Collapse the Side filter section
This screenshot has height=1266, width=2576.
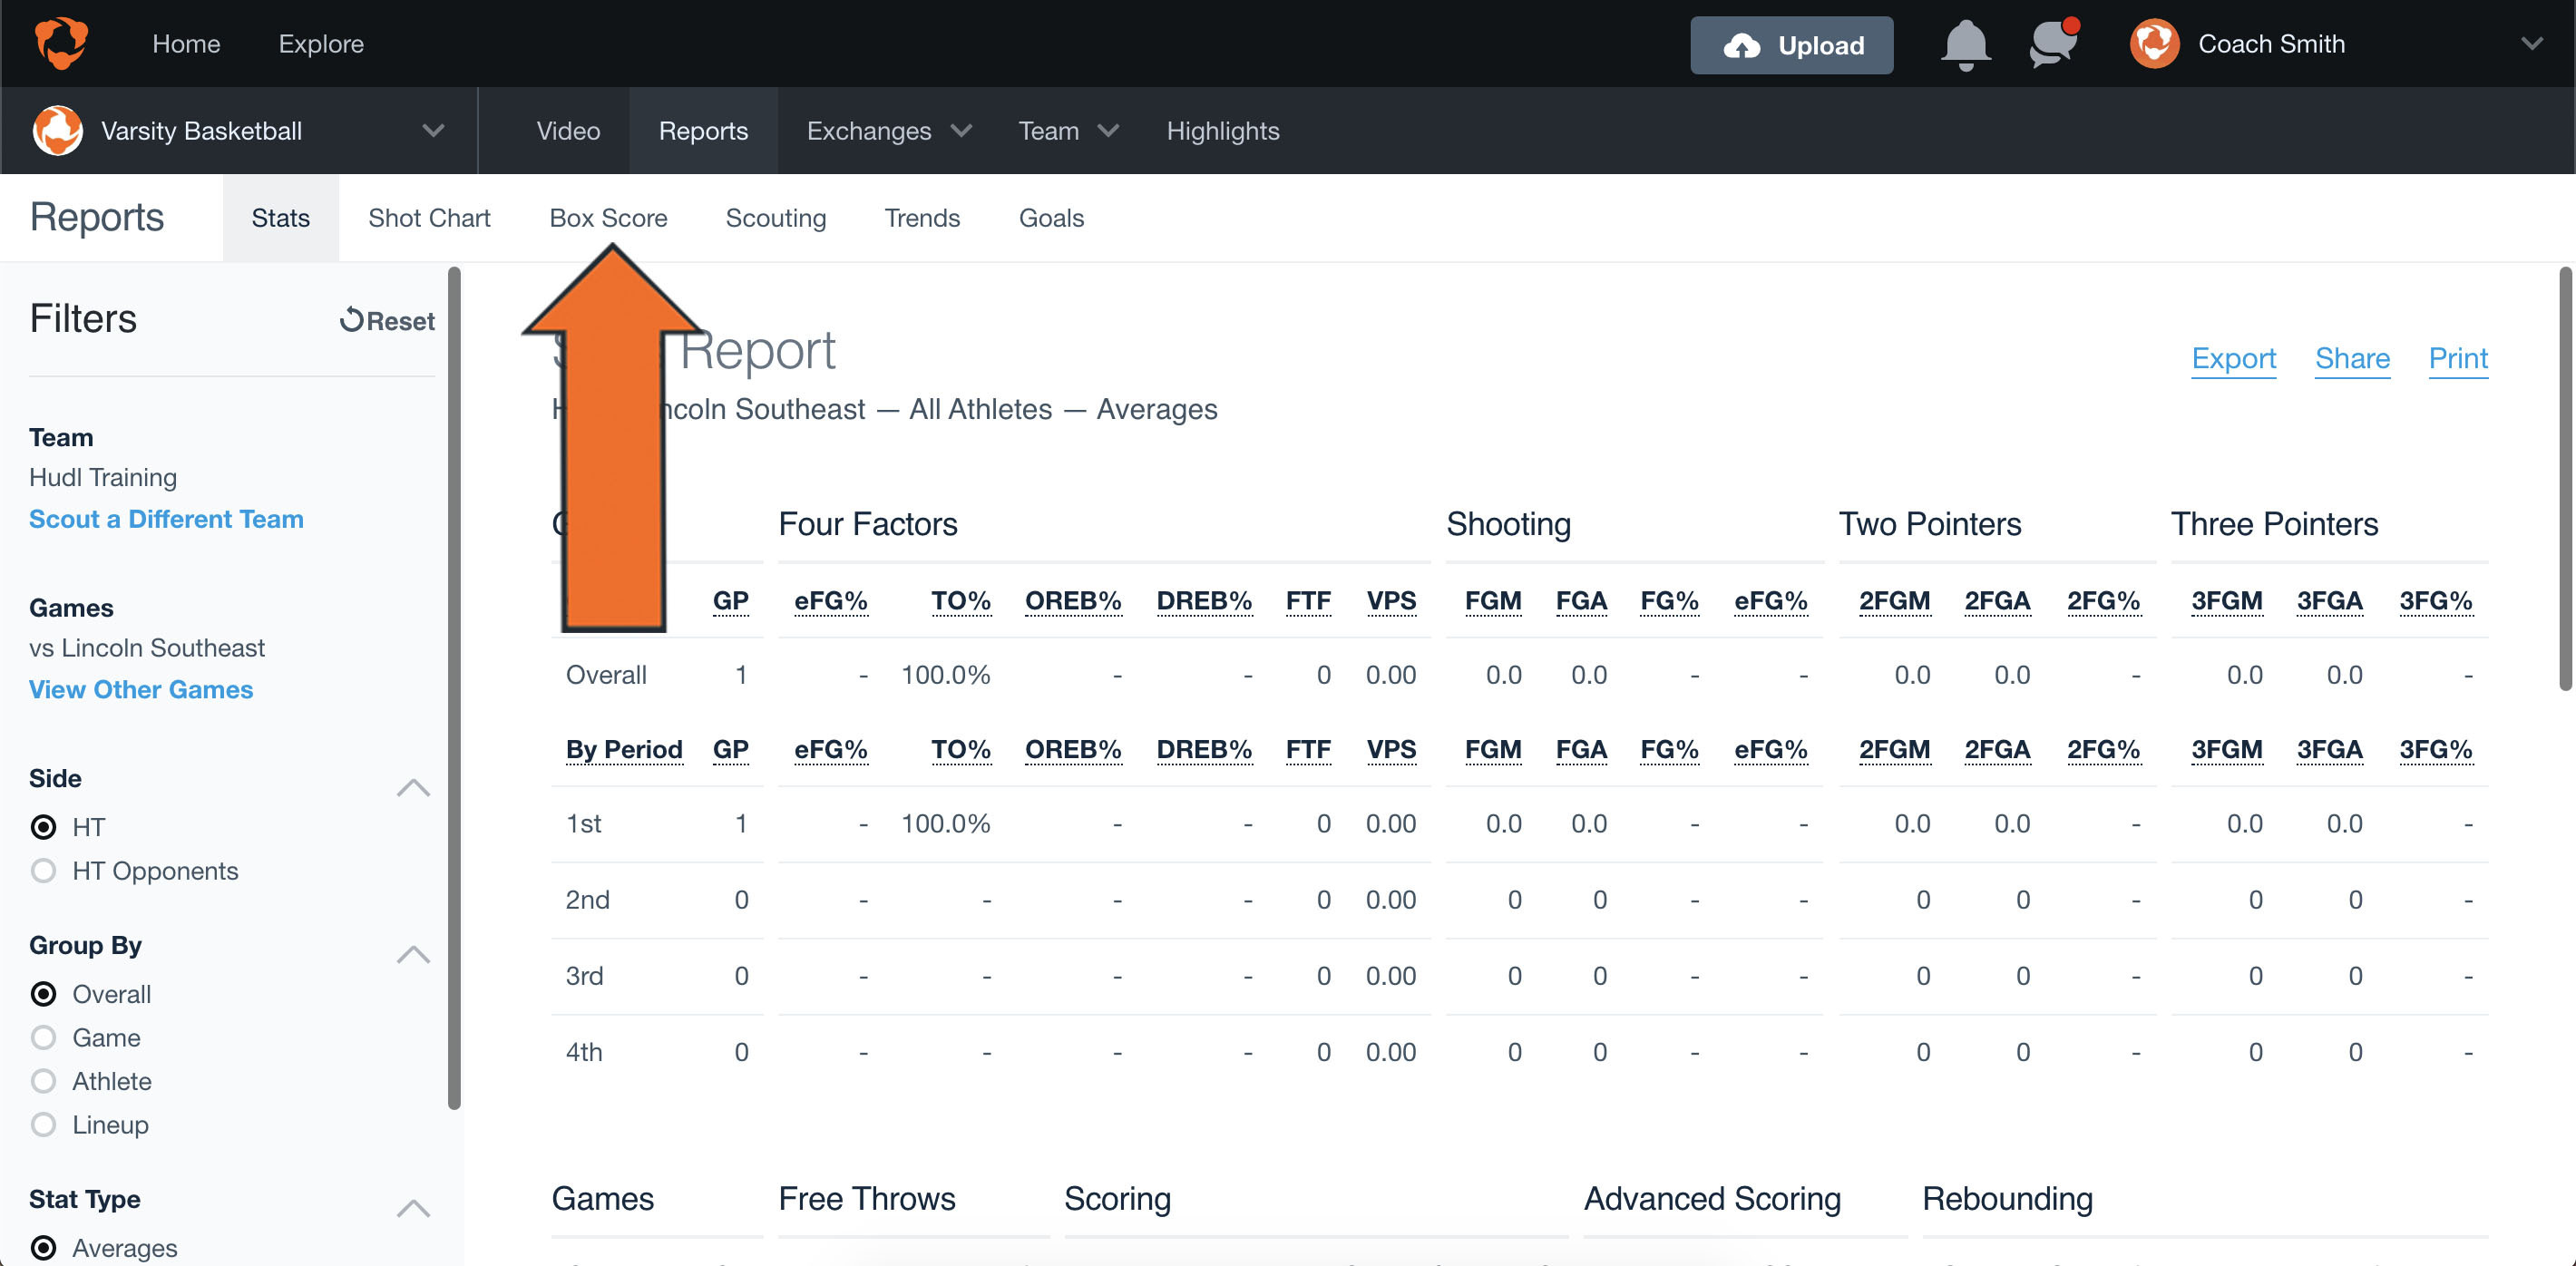[412, 788]
